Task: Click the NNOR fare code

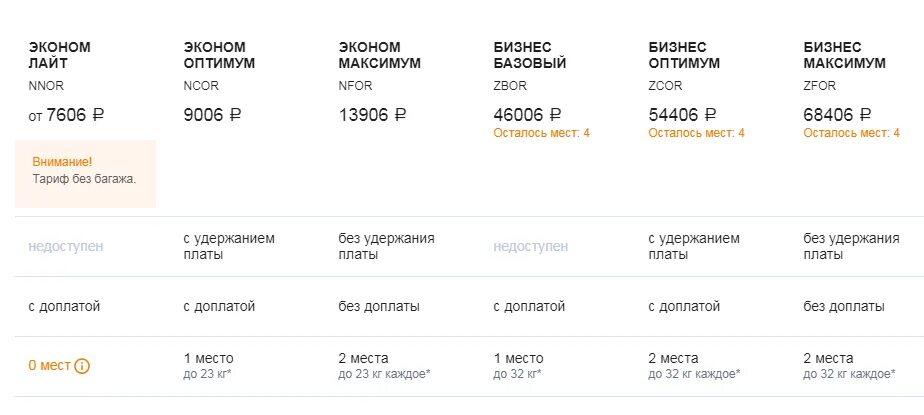Action: coord(46,86)
